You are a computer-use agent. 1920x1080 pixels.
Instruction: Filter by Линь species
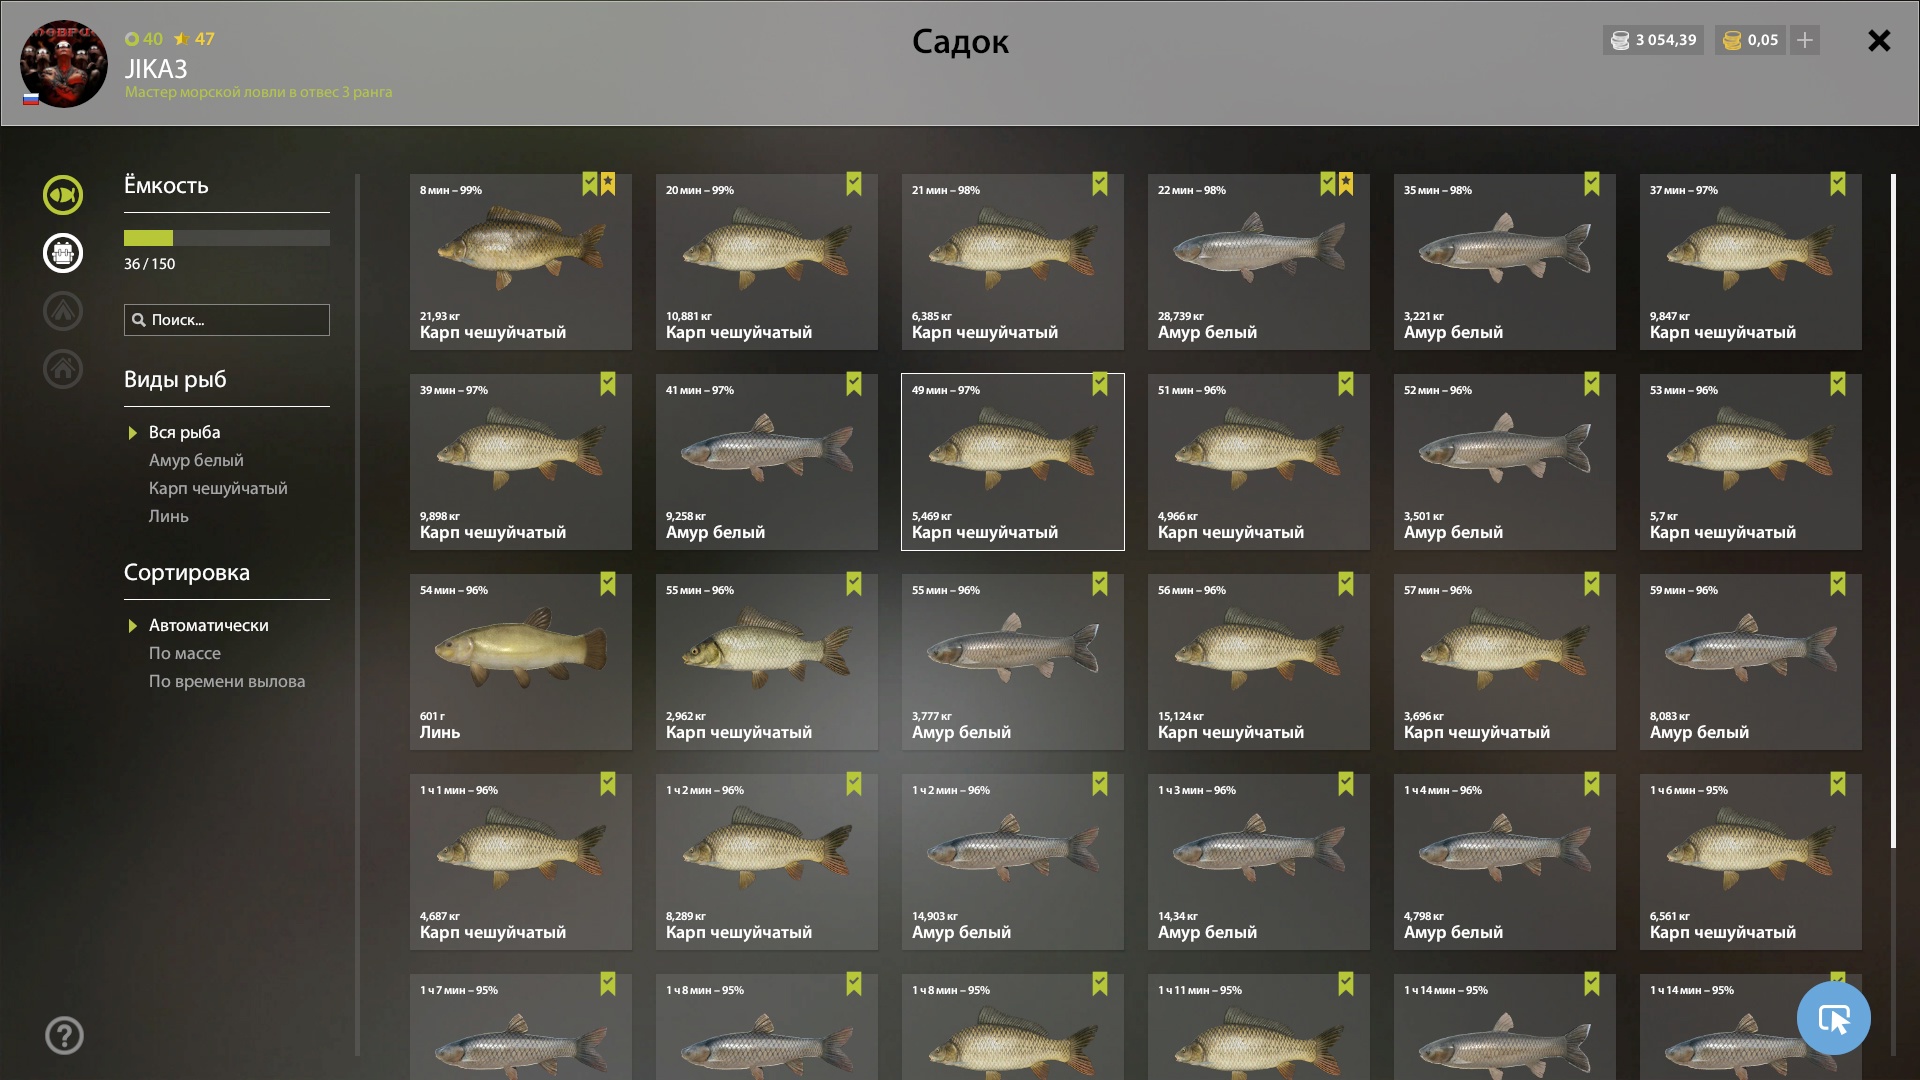(x=169, y=516)
